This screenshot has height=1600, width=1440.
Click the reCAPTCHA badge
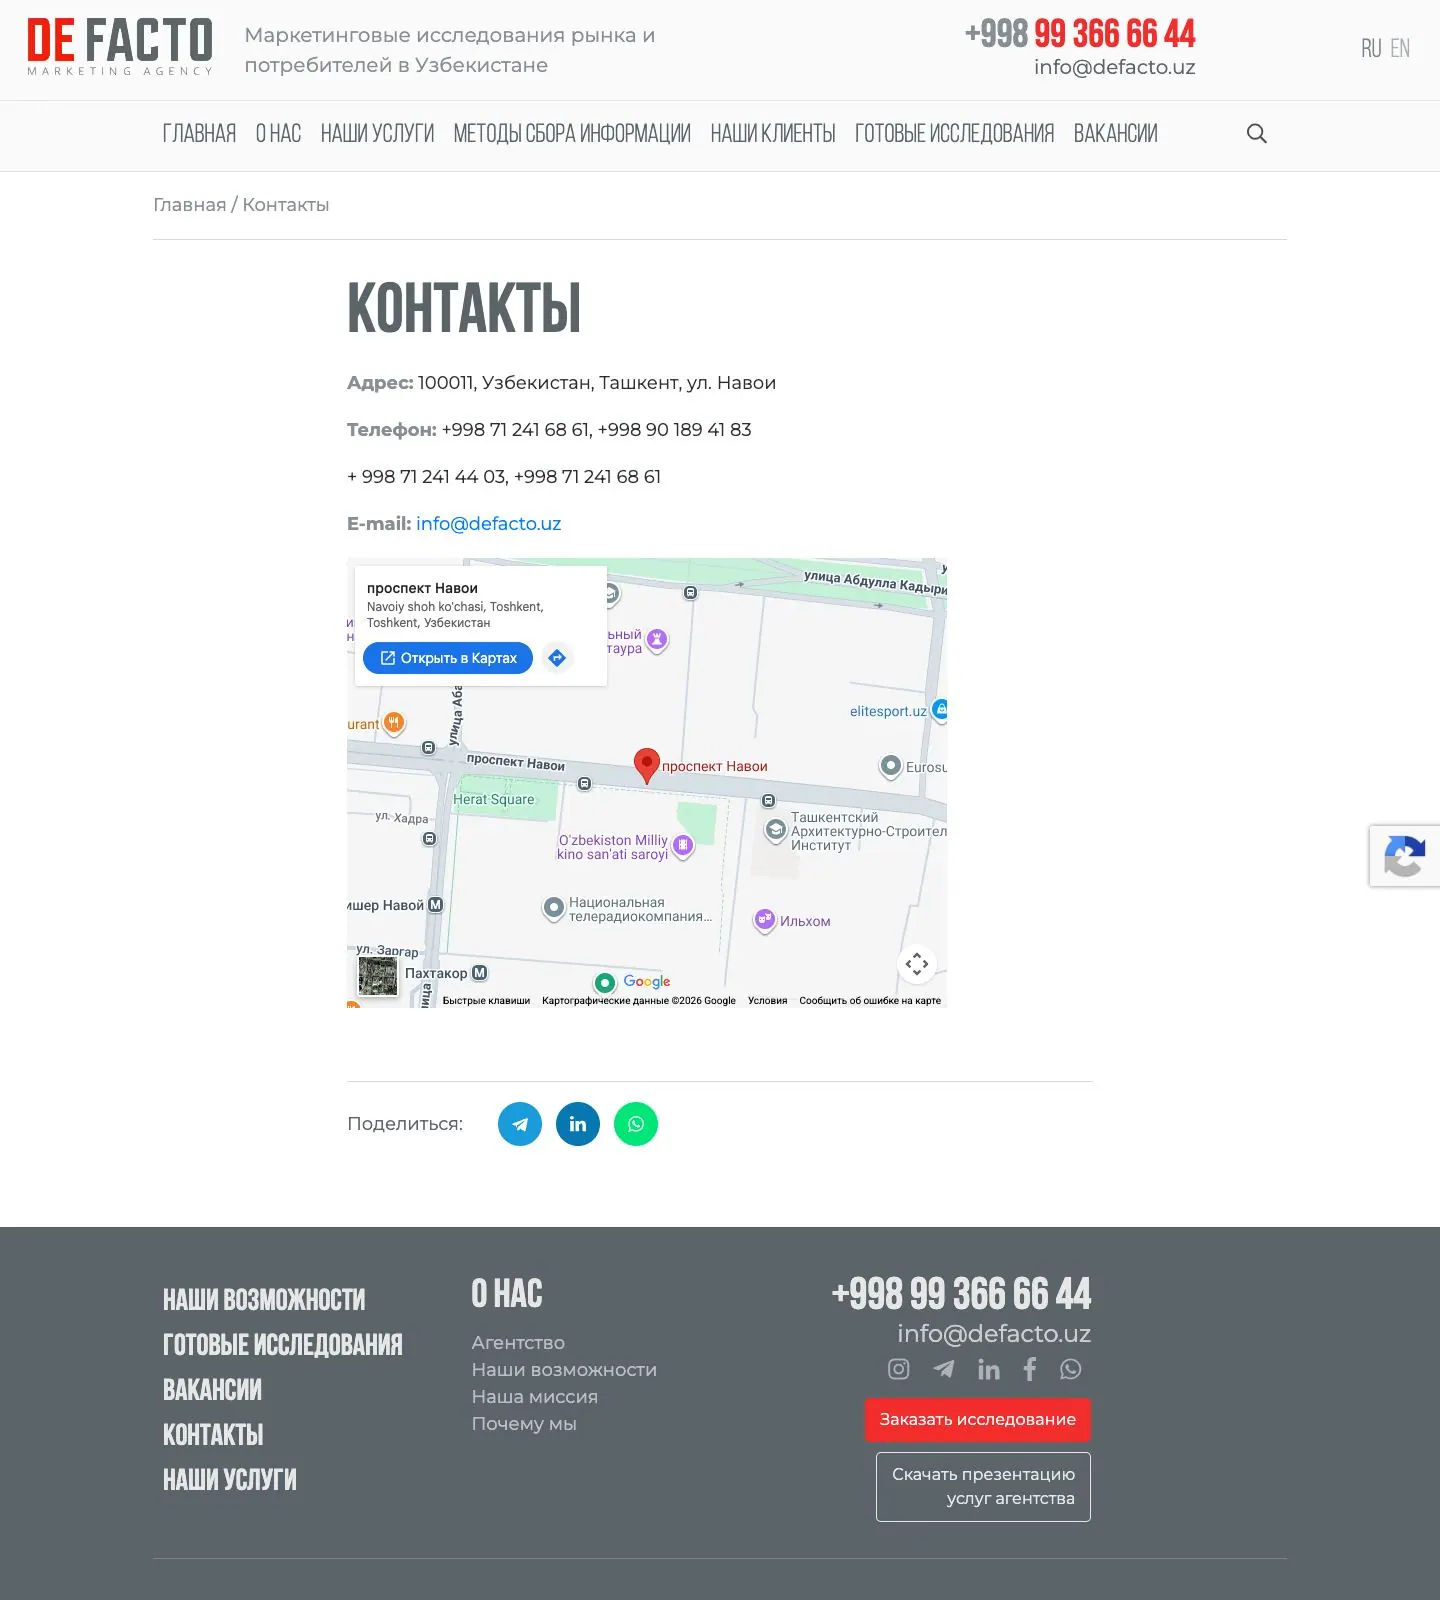point(1405,856)
